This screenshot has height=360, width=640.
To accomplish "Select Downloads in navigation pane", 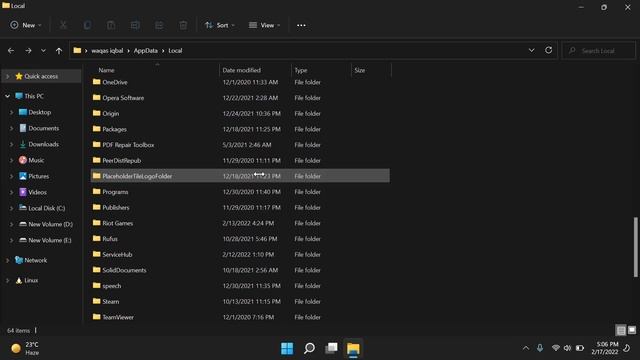I will point(44,144).
